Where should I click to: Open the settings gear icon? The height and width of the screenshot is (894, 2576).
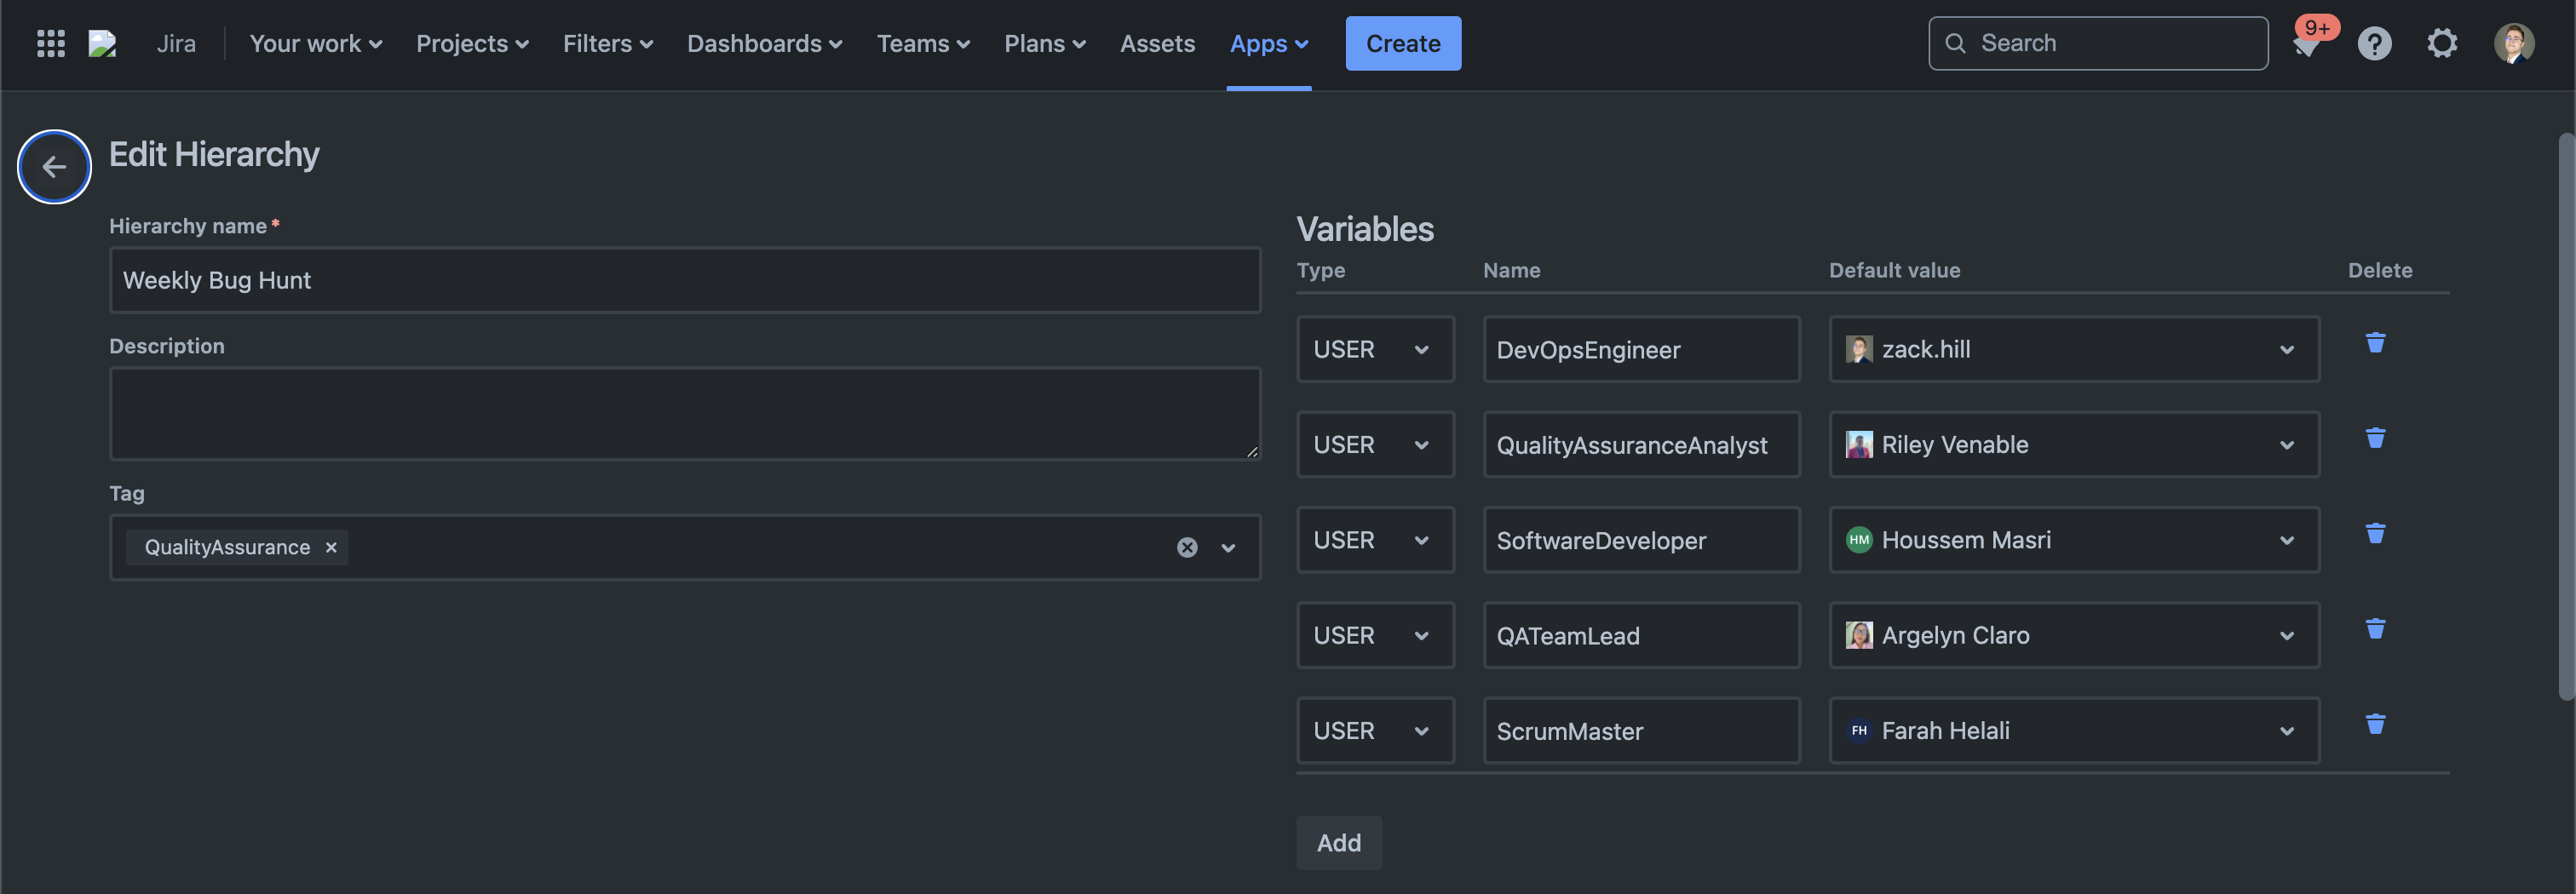2441,43
